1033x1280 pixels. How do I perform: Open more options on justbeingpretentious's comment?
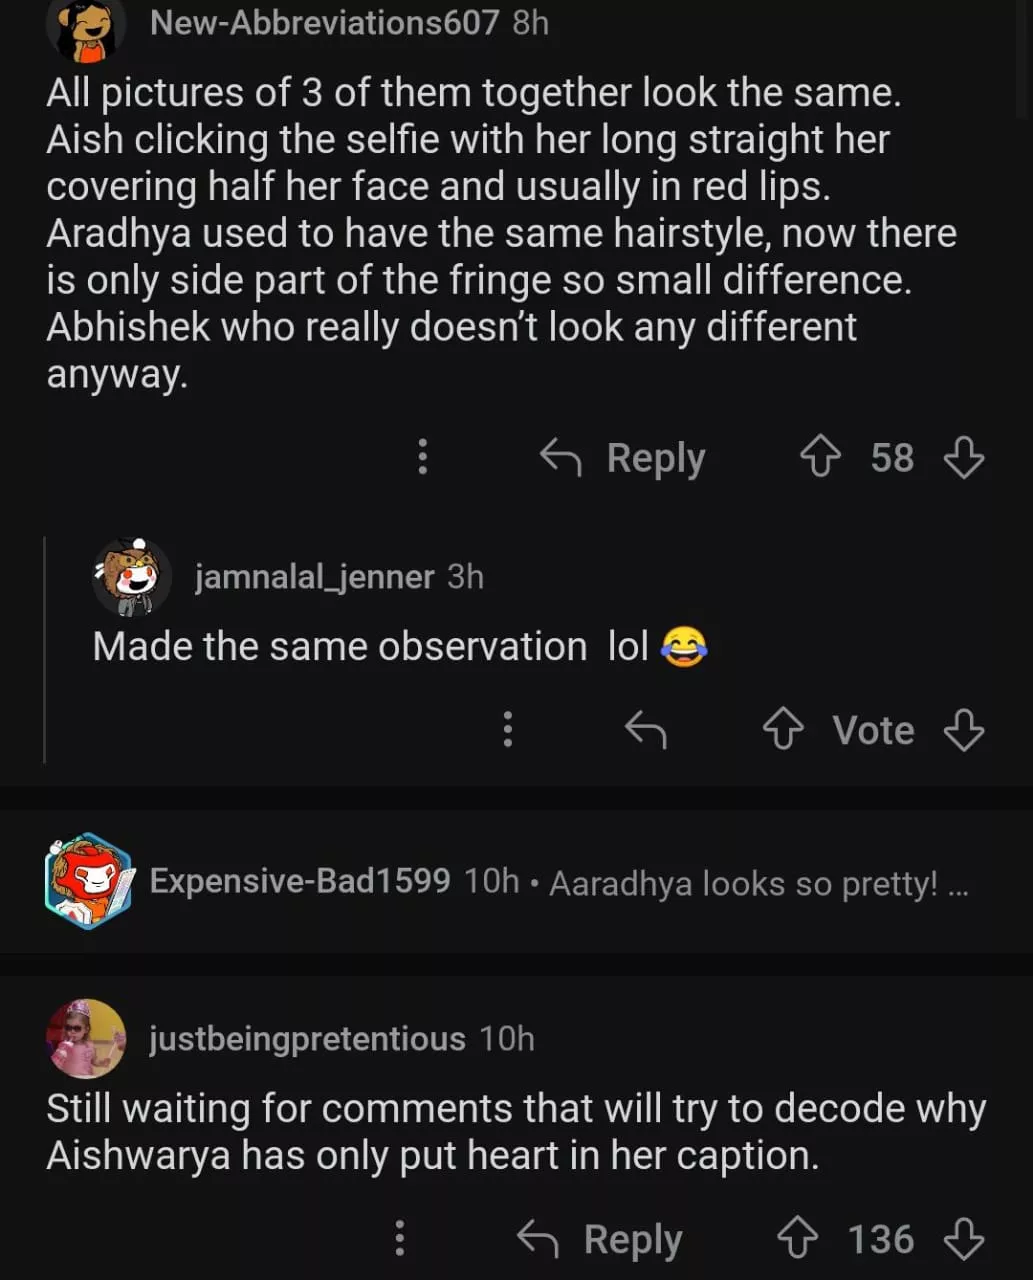pos(400,1239)
